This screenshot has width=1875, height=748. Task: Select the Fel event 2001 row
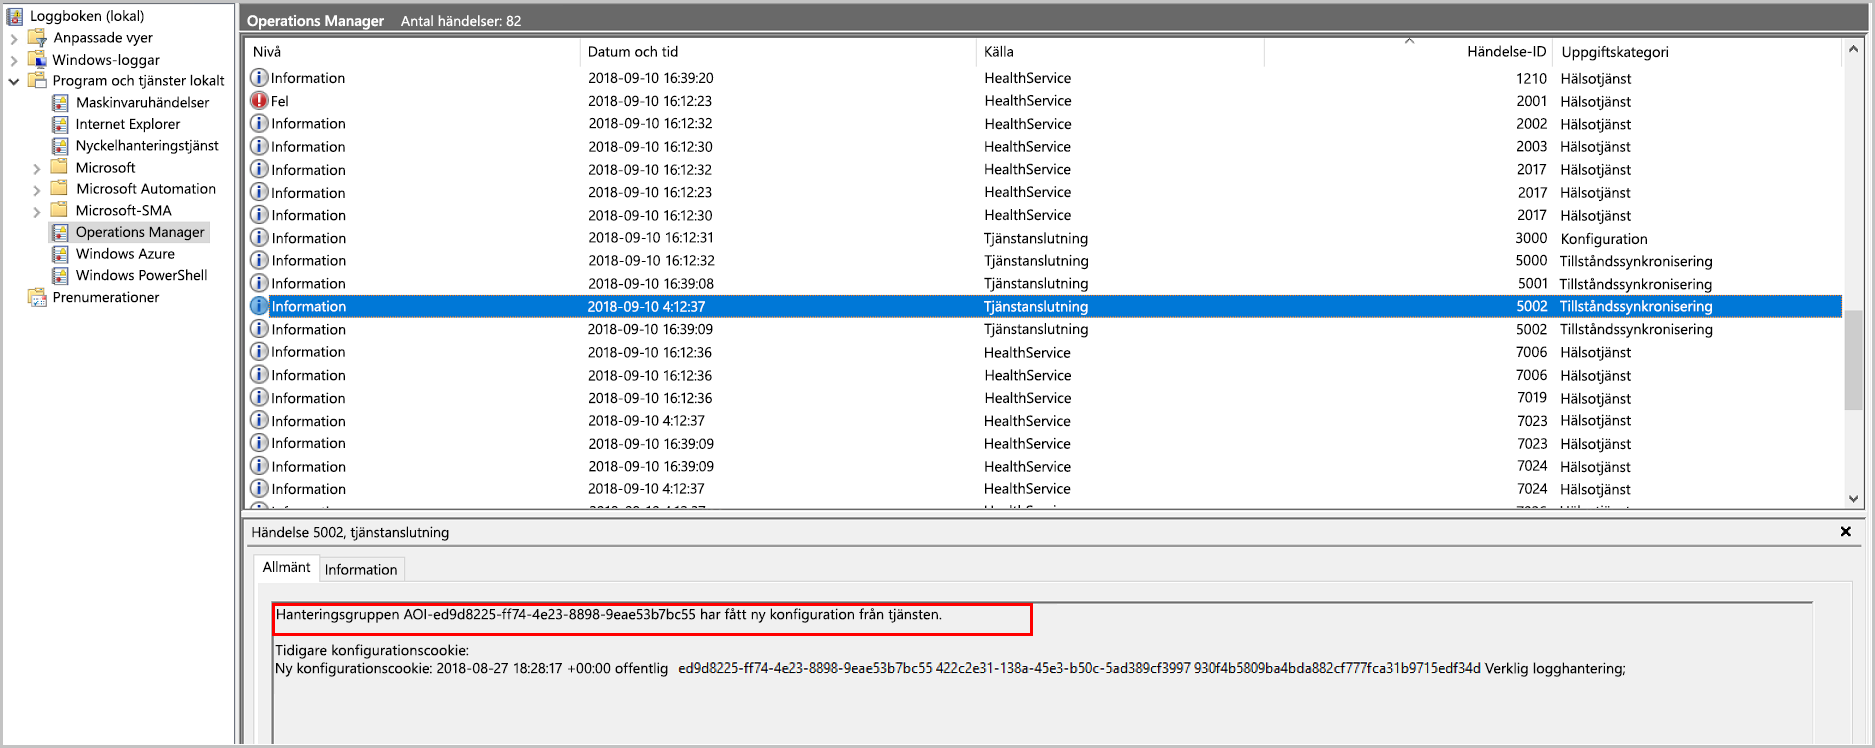1044,101
